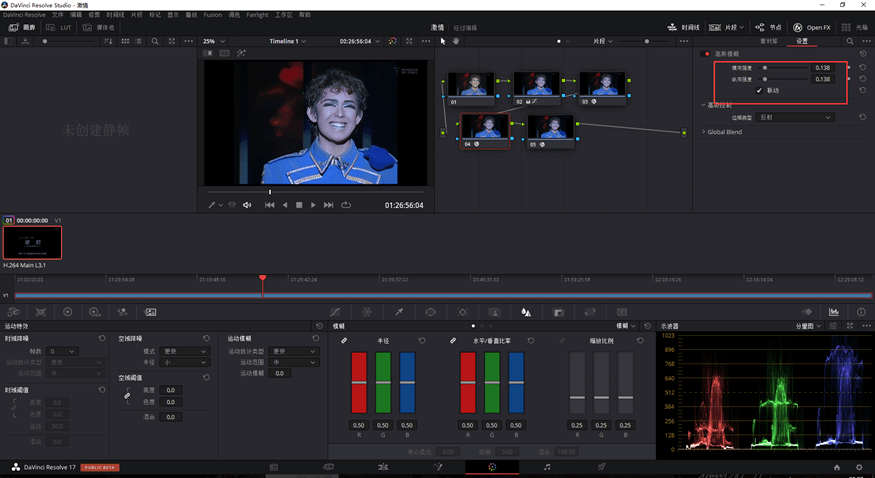Click the project settings gear icon

click(x=858, y=467)
